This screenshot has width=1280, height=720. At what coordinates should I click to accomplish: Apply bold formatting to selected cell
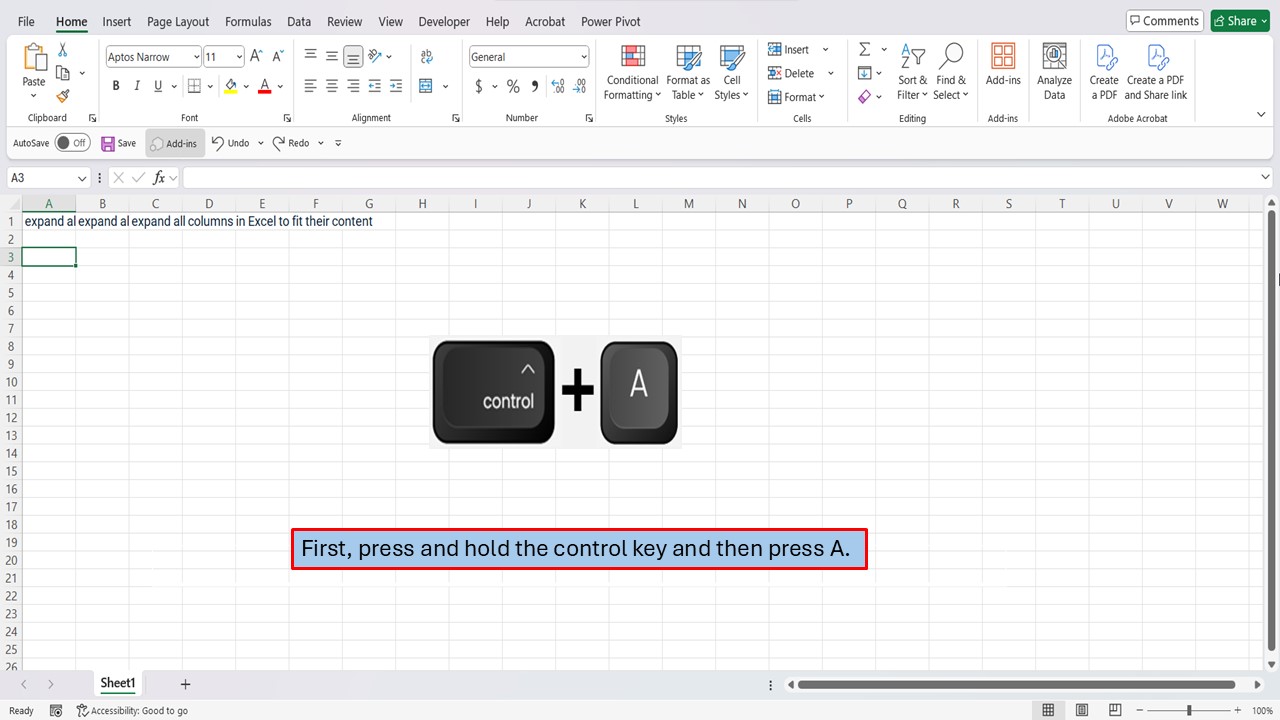tap(115, 86)
